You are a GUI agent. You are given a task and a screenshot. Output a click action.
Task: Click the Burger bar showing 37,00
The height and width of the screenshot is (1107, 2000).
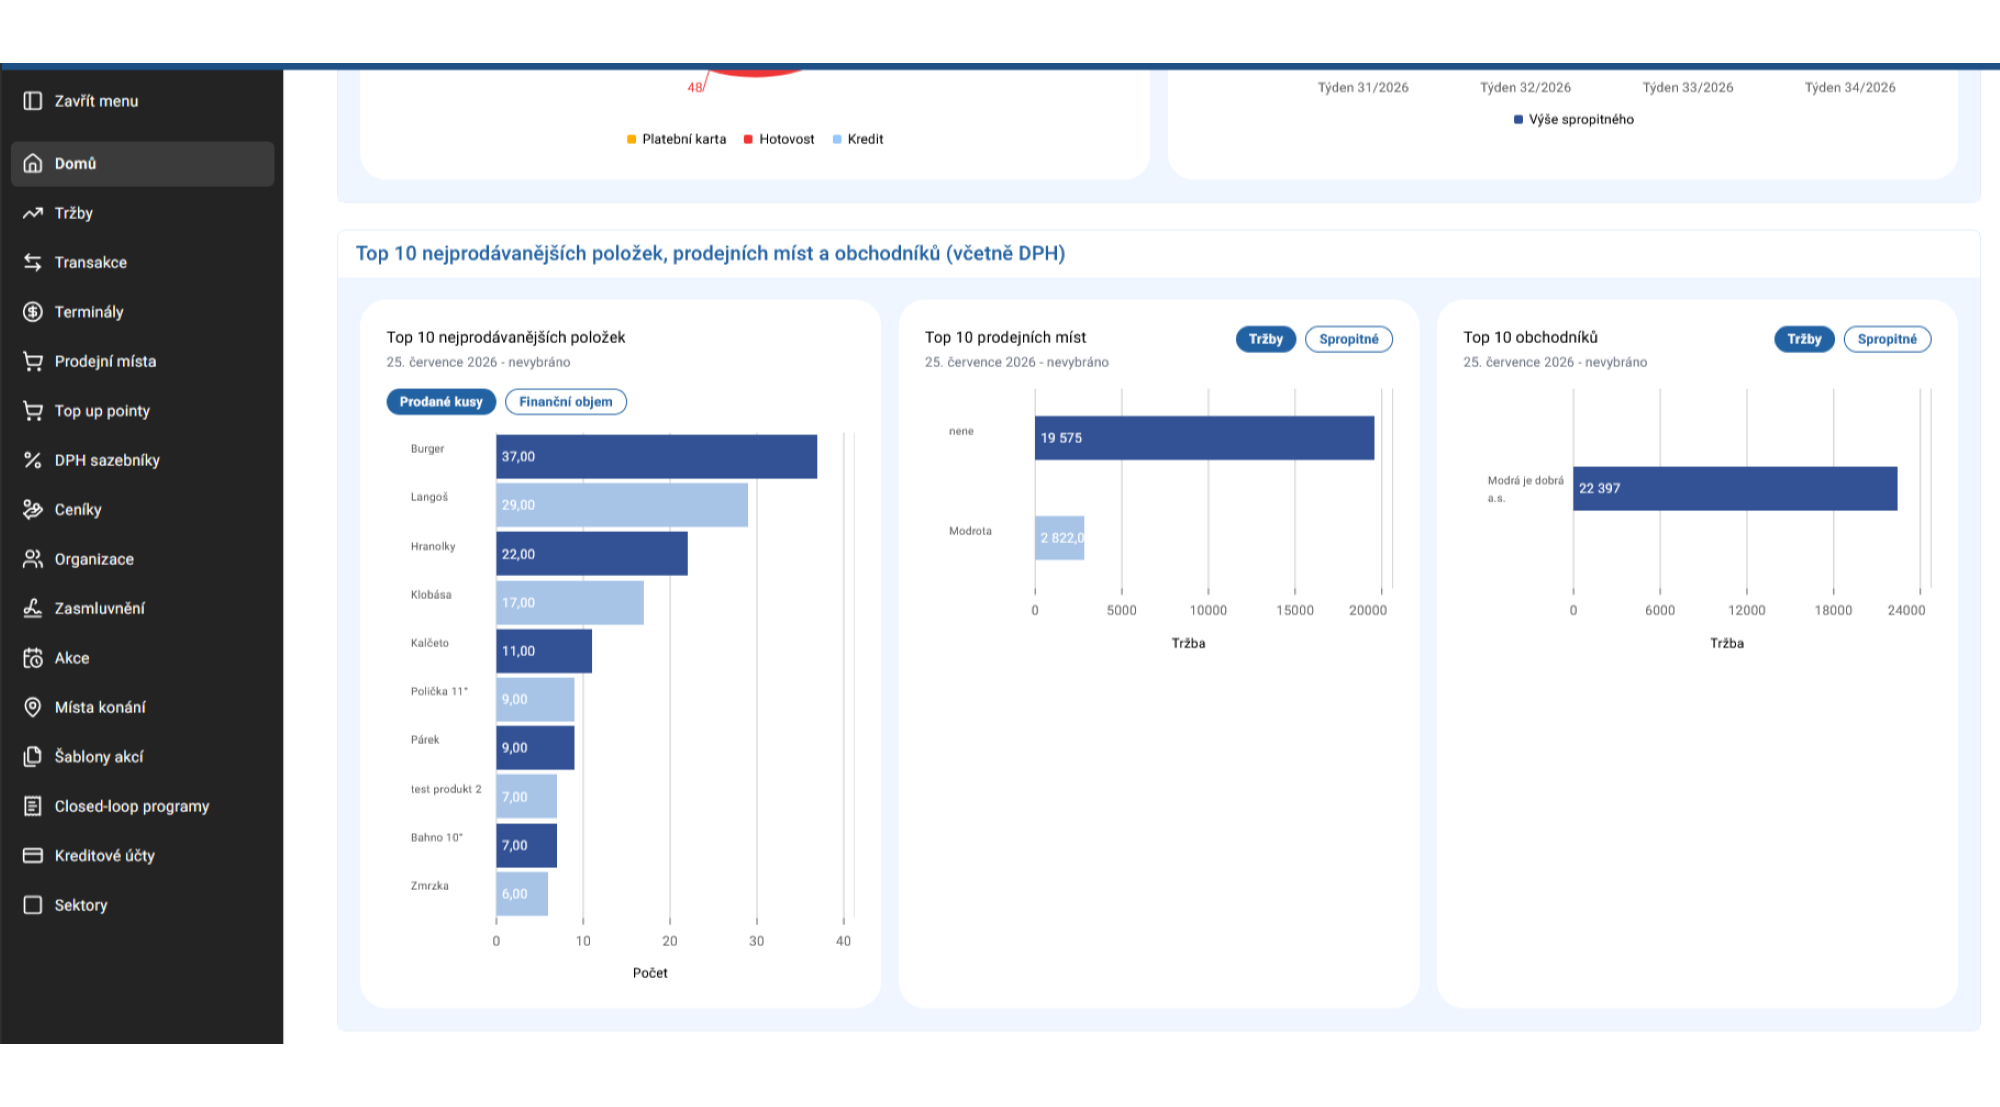pyautogui.click(x=657, y=457)
